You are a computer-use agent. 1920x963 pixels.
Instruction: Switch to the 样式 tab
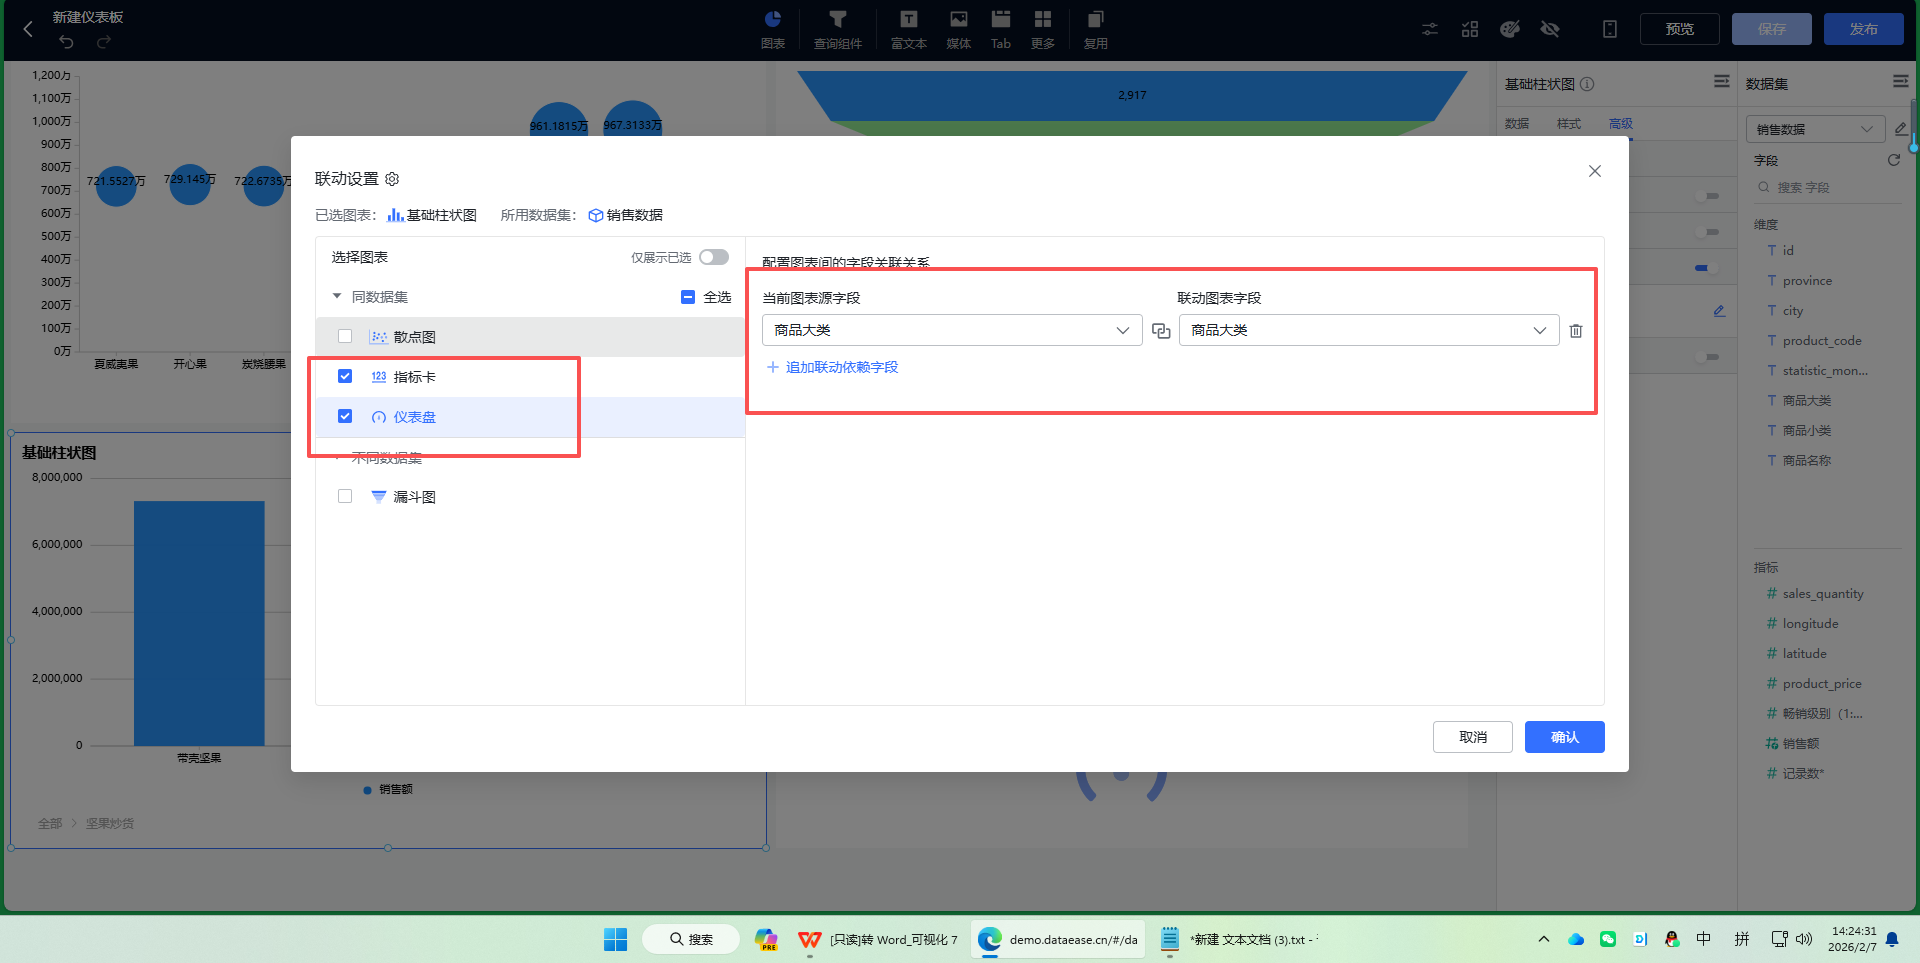pos(1568,123)
